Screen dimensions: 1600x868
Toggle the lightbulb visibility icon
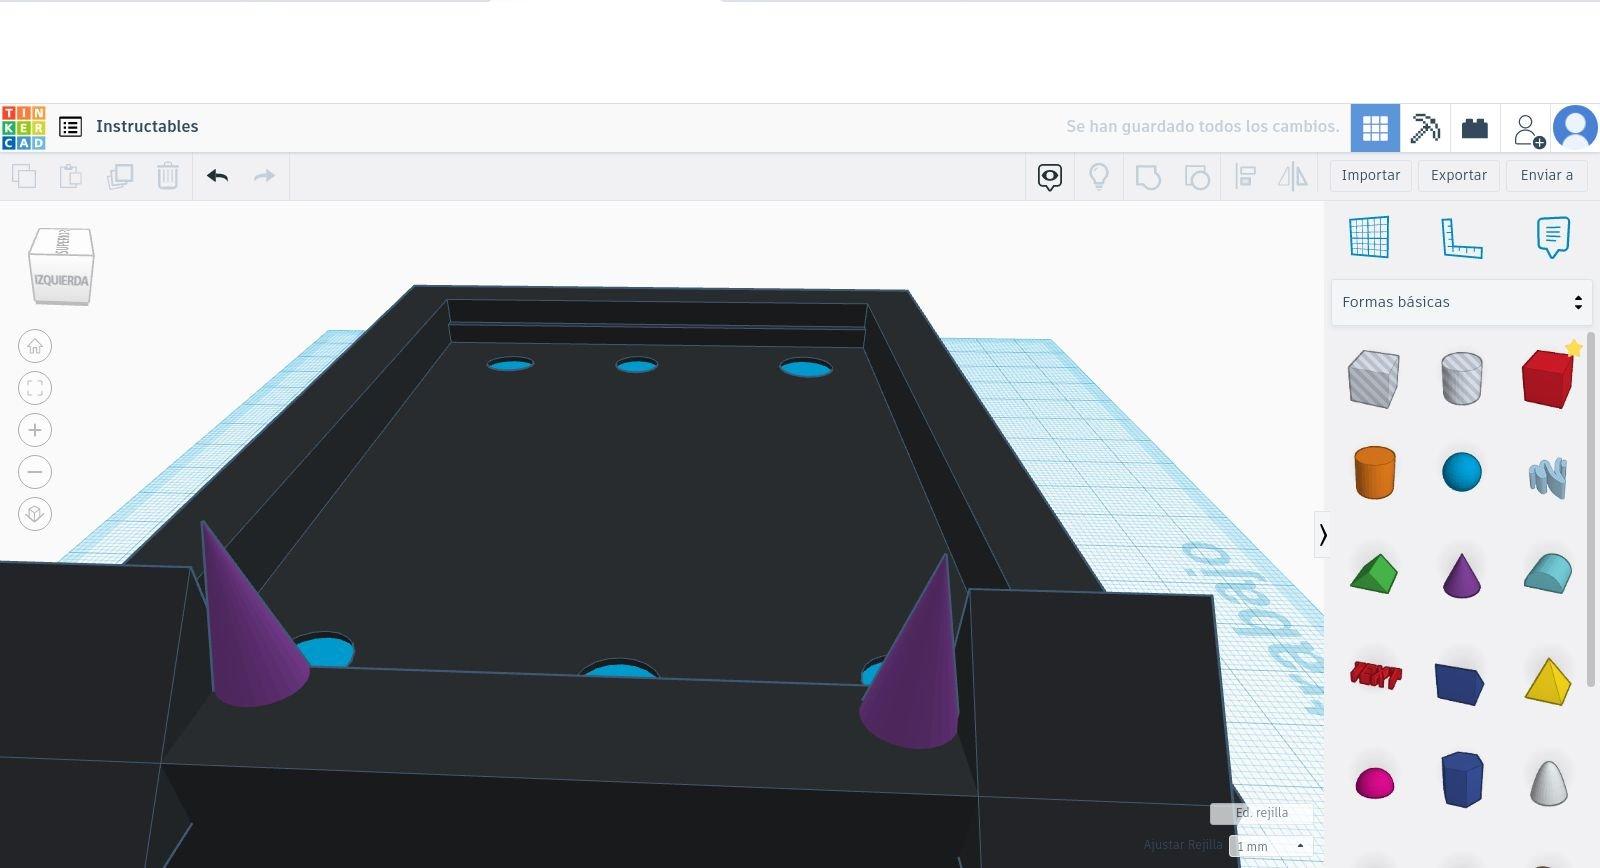[x=1099, y=177]
